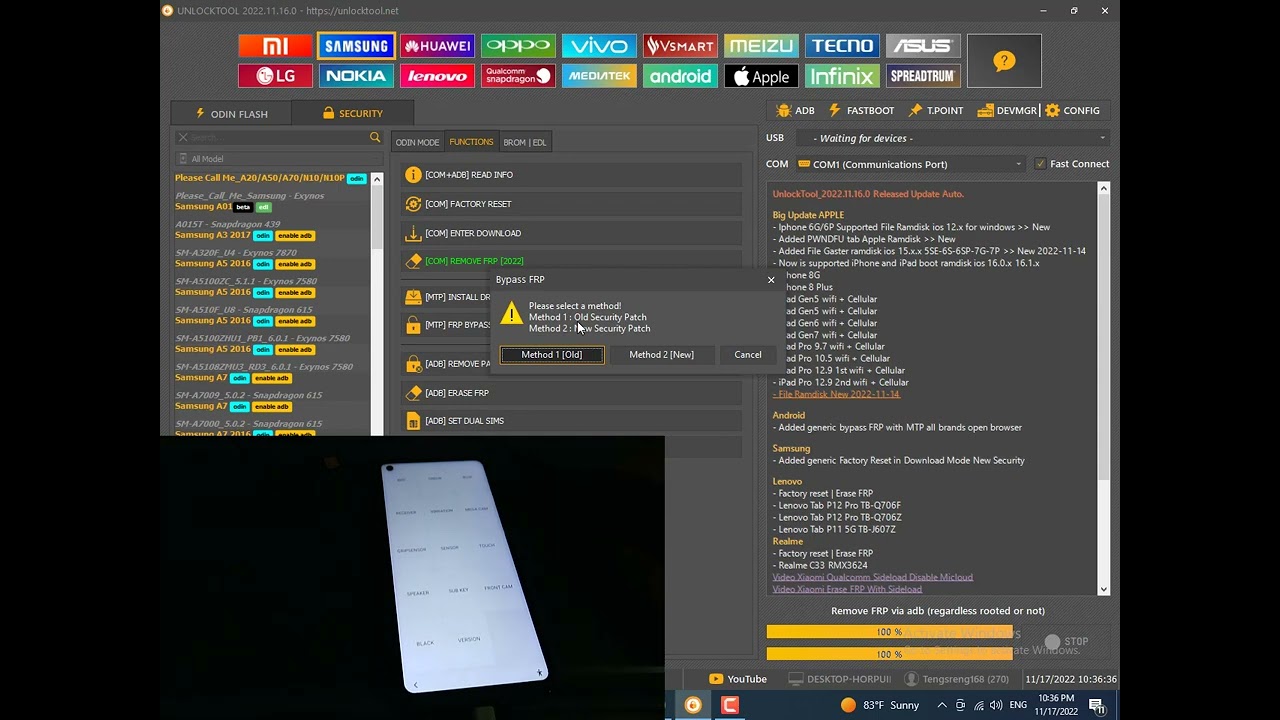Select the Infinix brand icon
This screenshot has width=1280, height=720.
842,76
